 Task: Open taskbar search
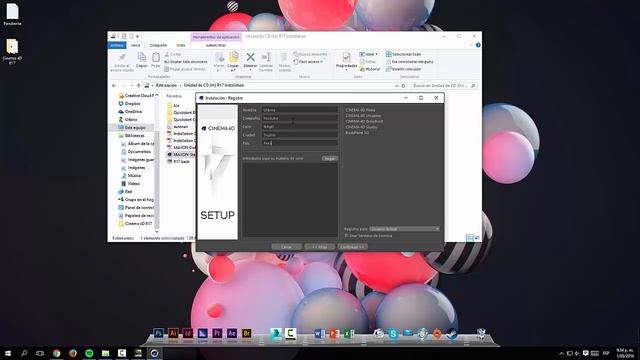(x=24, y=353)
